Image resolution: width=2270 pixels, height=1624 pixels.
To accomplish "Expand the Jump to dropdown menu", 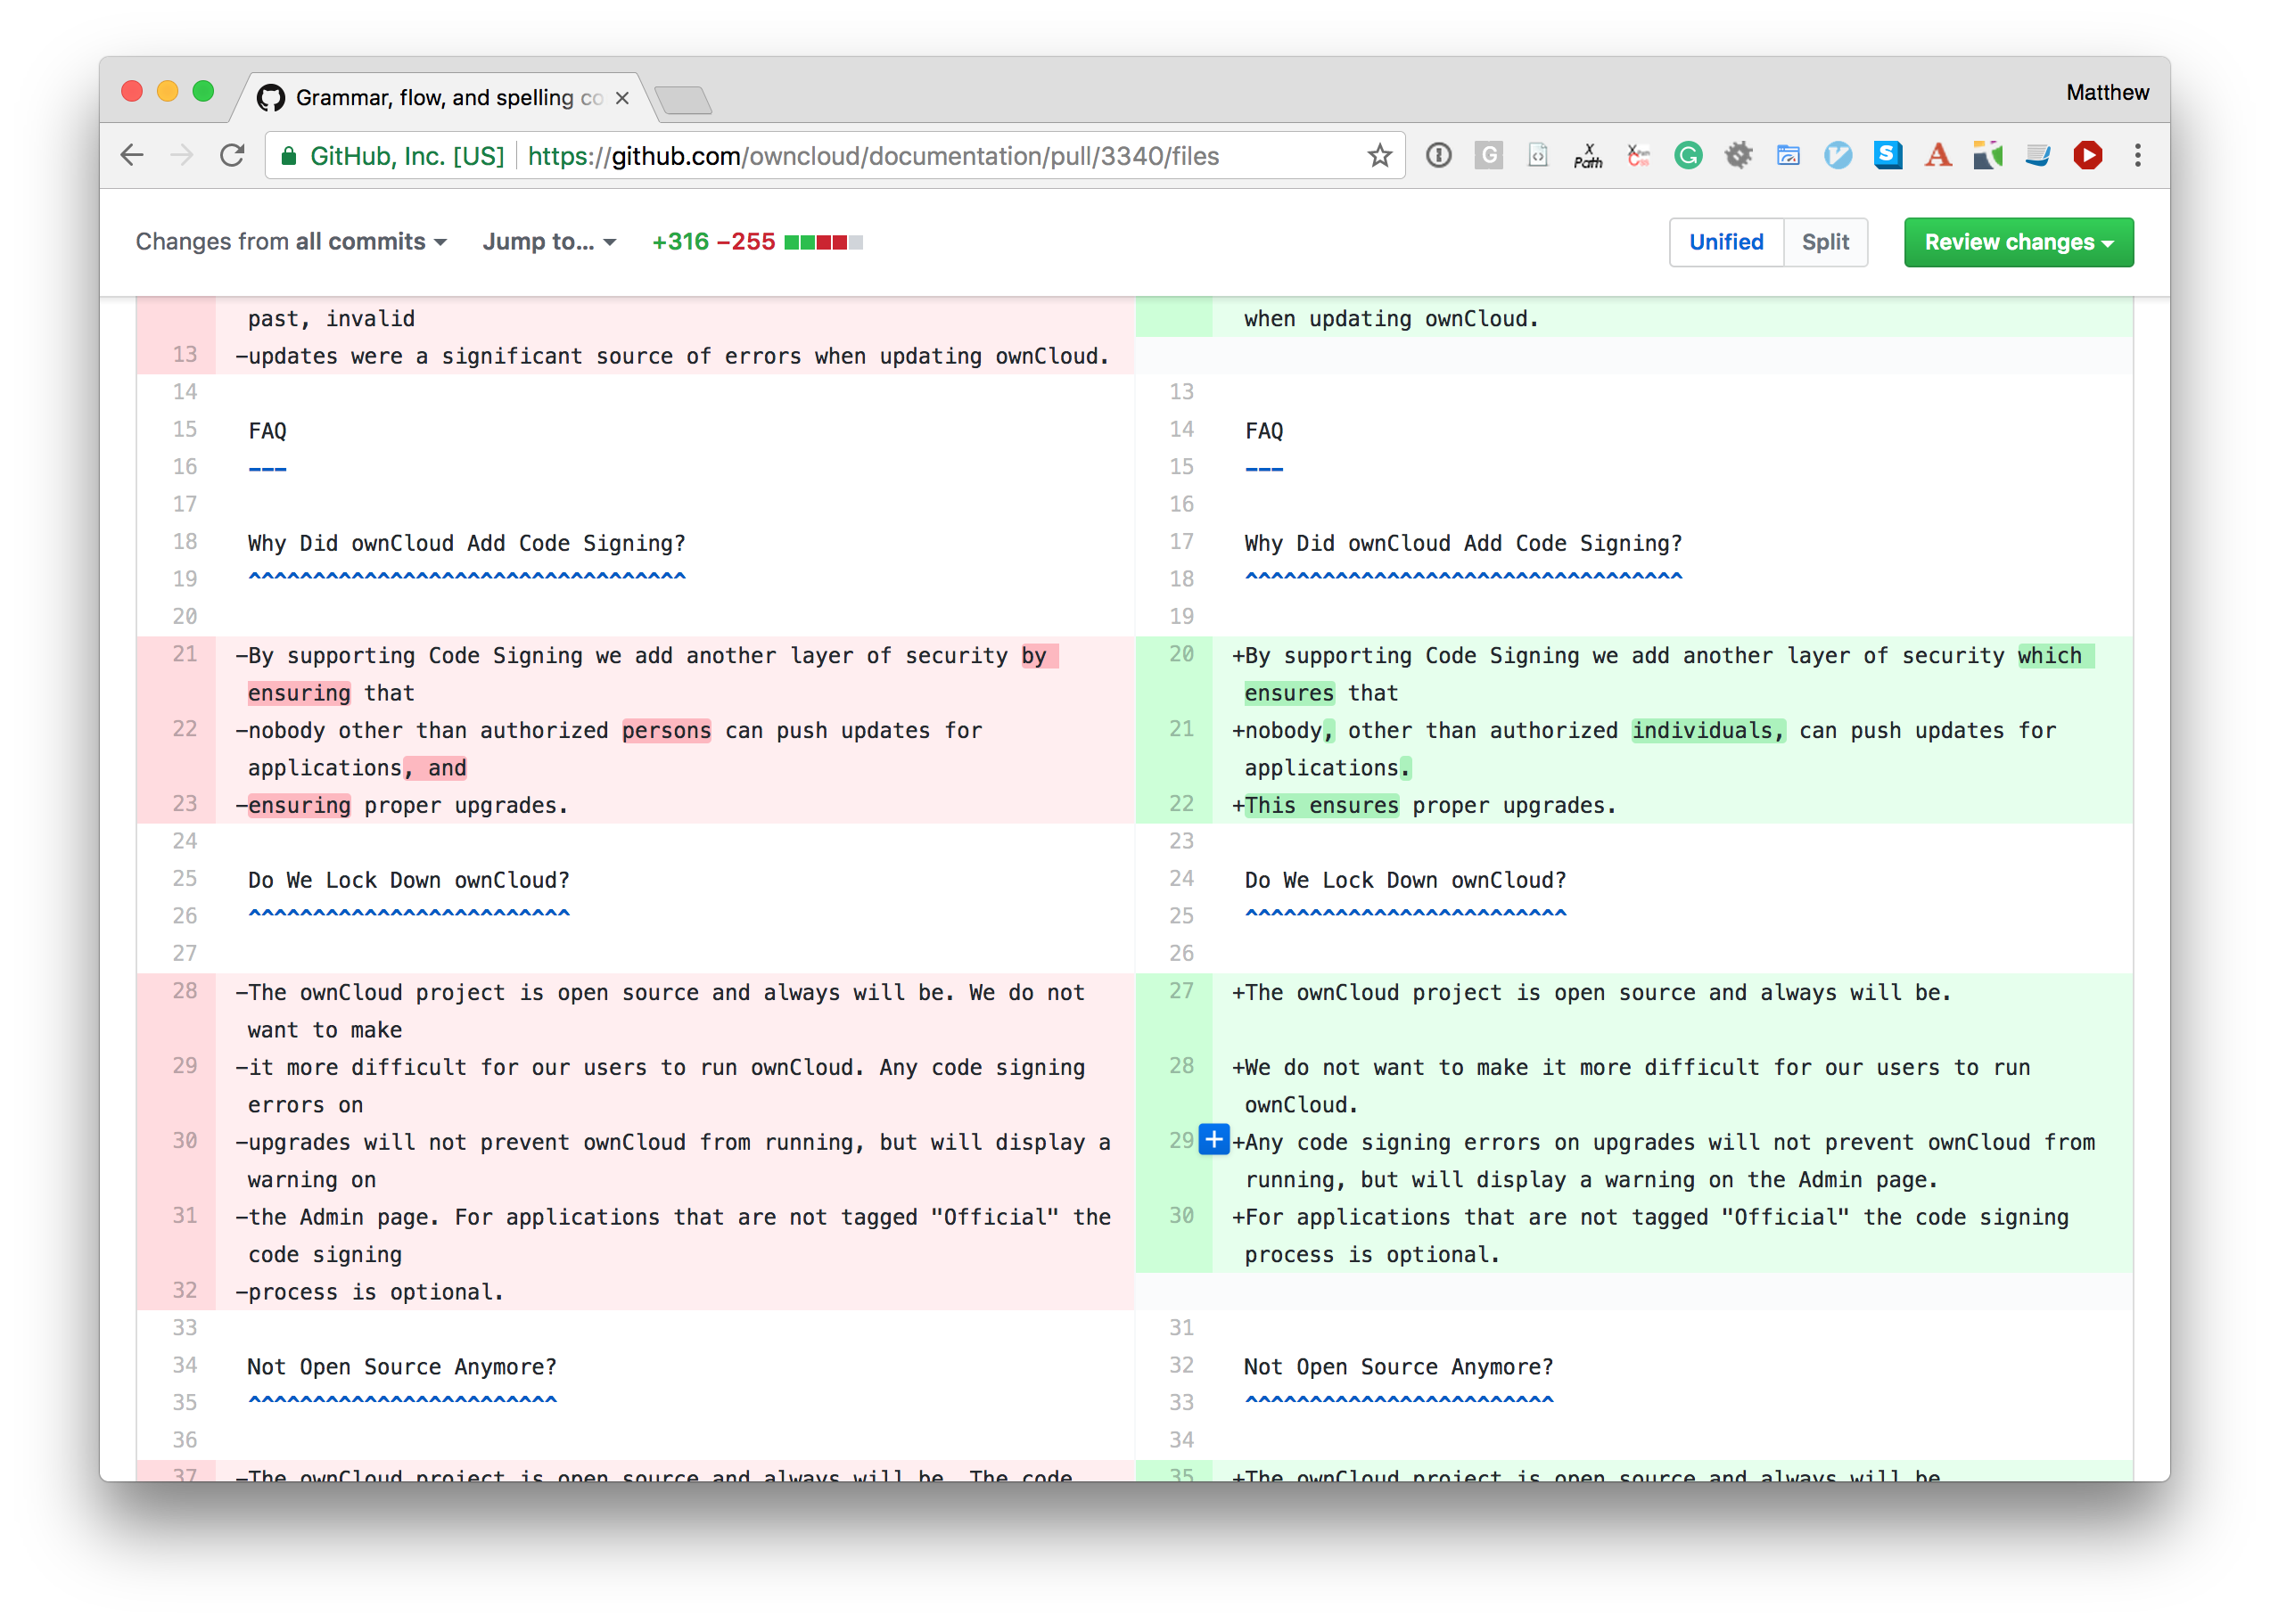I will [x=550, y=242].
